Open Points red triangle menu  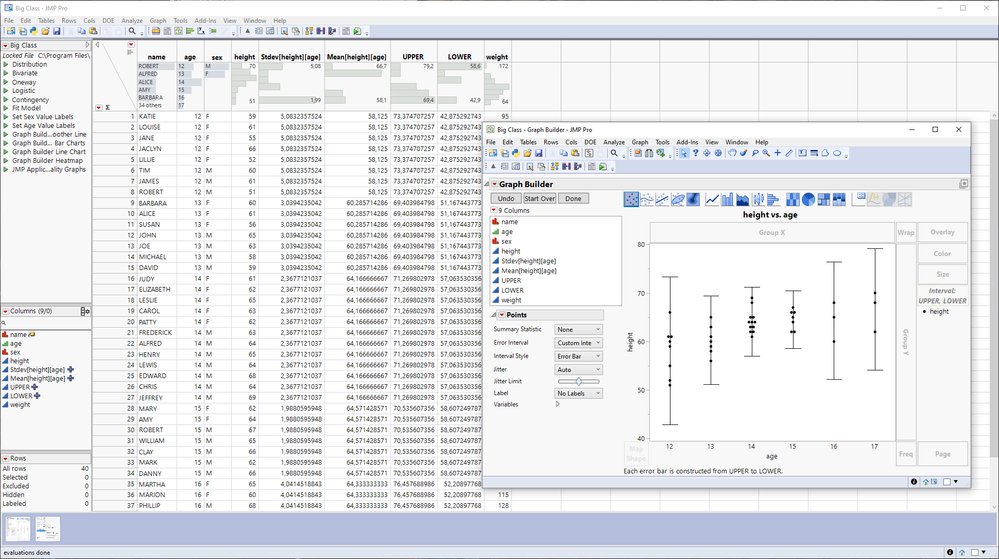[502, 315]
